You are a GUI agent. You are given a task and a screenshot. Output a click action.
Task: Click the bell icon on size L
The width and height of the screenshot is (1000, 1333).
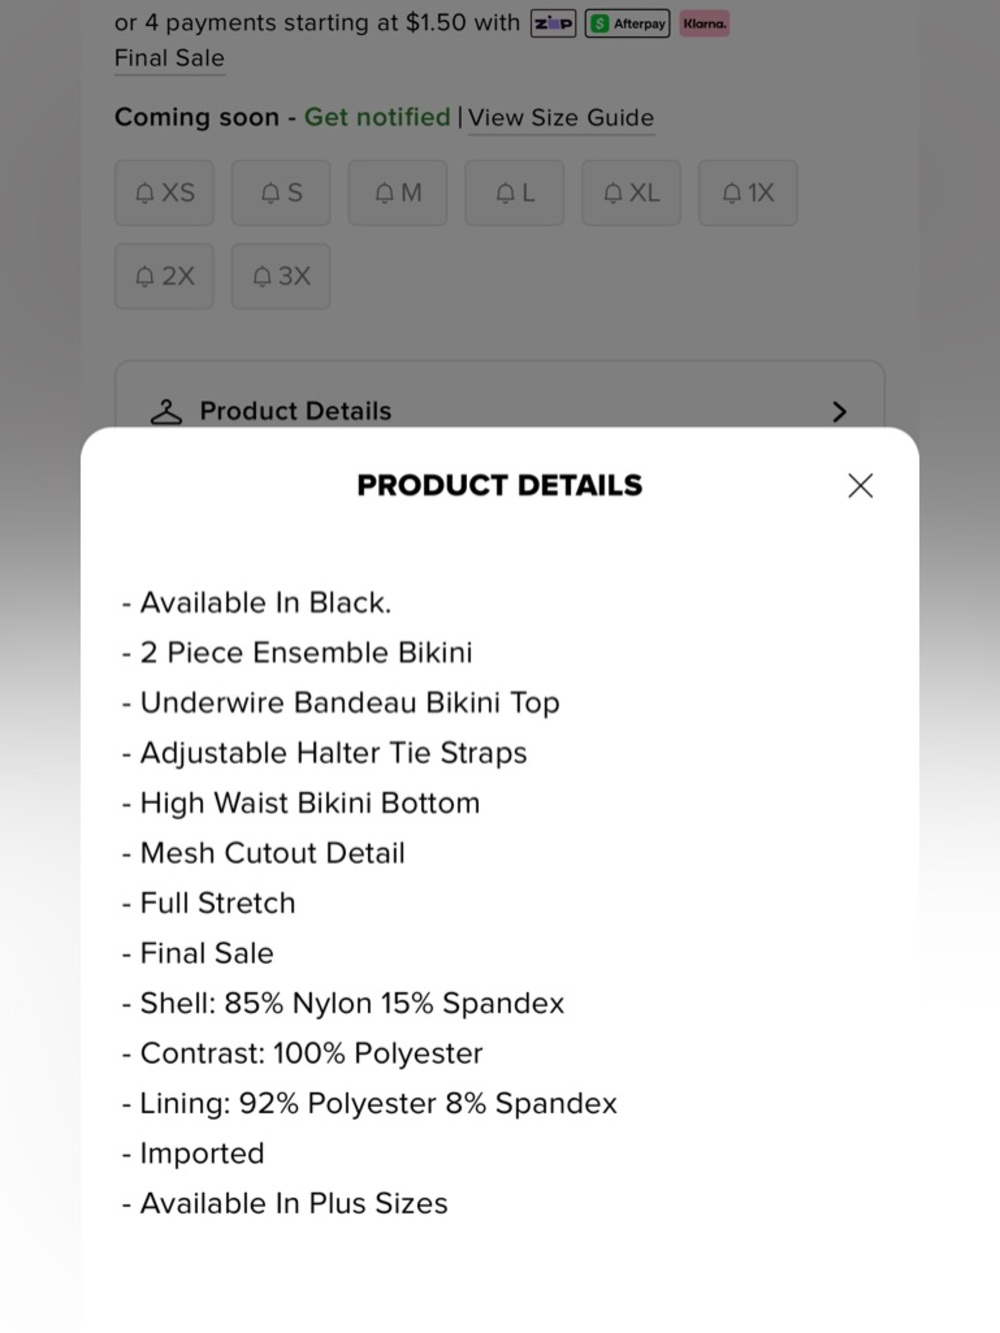pos(506,193)
